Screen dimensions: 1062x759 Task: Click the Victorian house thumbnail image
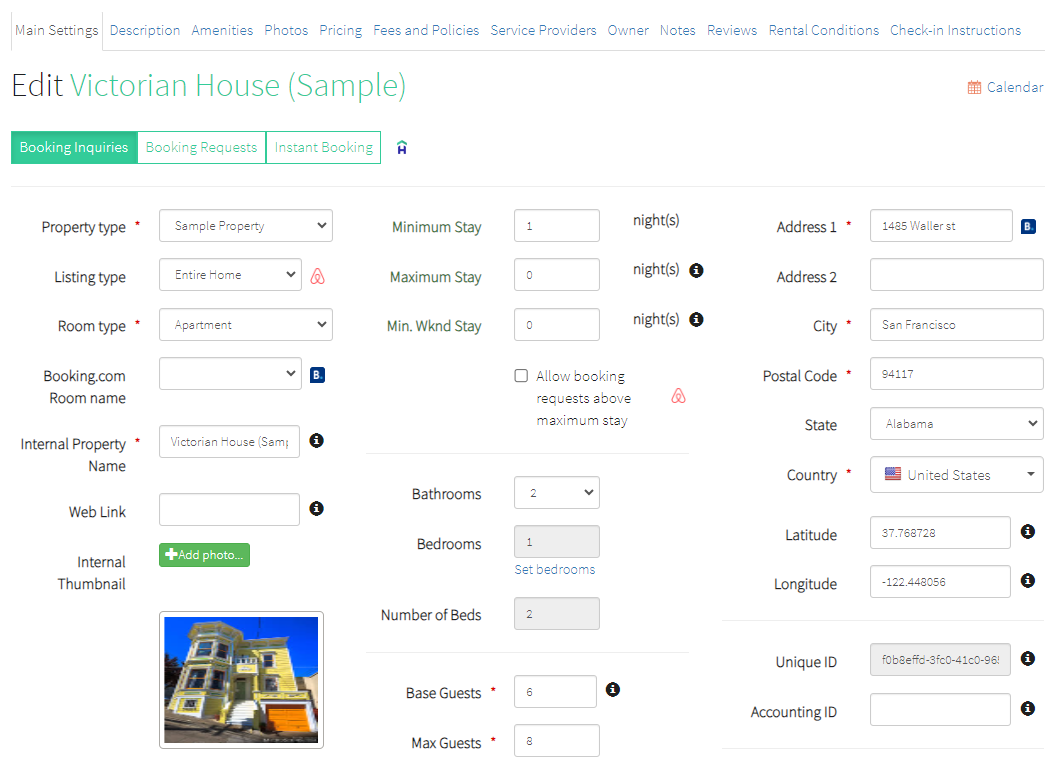click(241, 680)
